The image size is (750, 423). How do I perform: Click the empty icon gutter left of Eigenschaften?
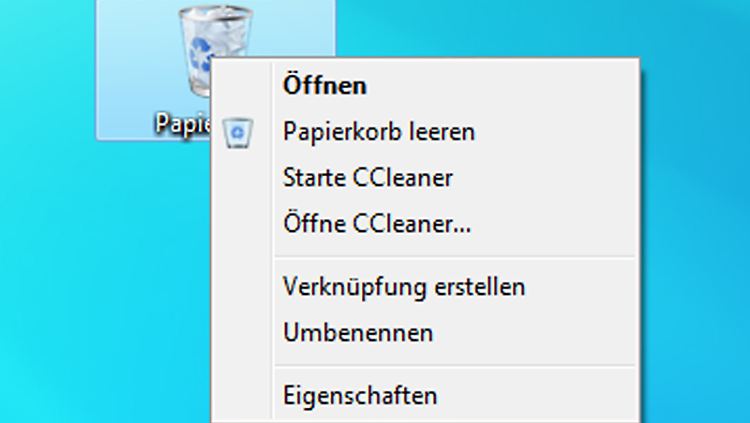242,396
